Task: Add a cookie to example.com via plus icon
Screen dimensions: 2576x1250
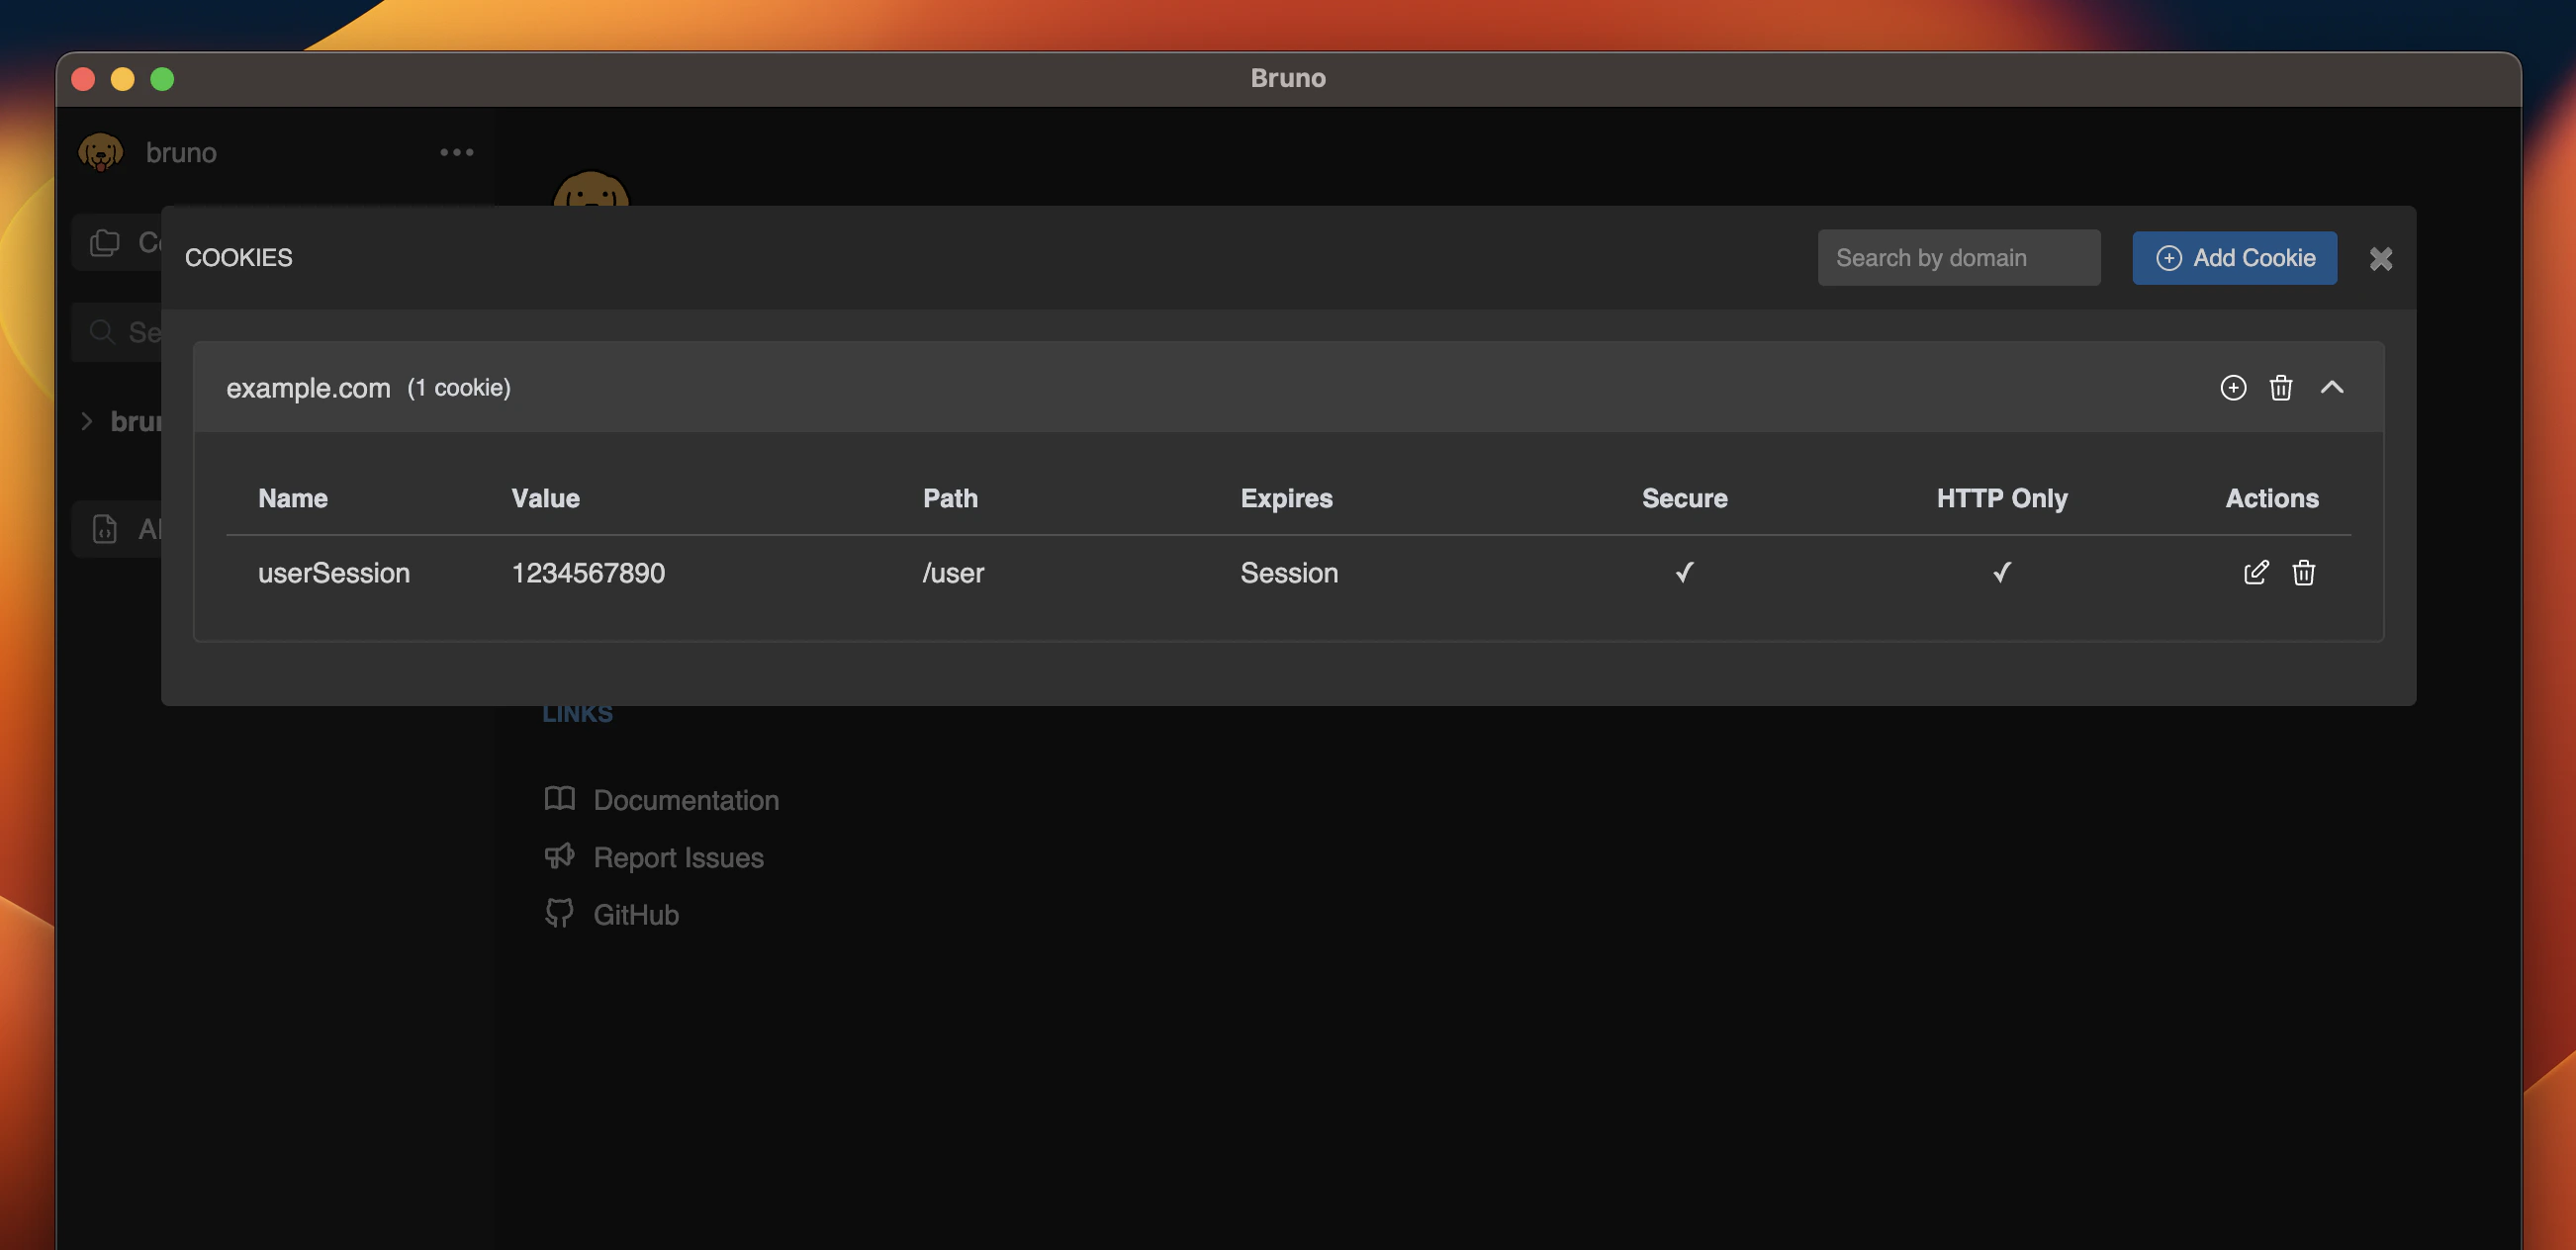Action: tap(2232, 388)
